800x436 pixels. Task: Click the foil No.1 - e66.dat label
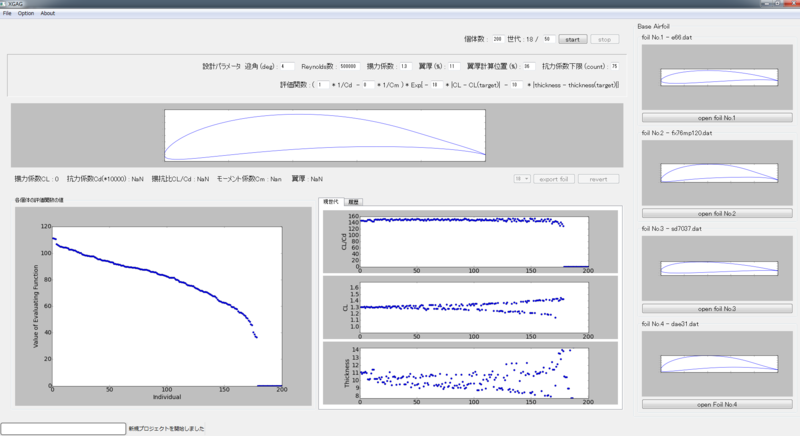(667, 37)
